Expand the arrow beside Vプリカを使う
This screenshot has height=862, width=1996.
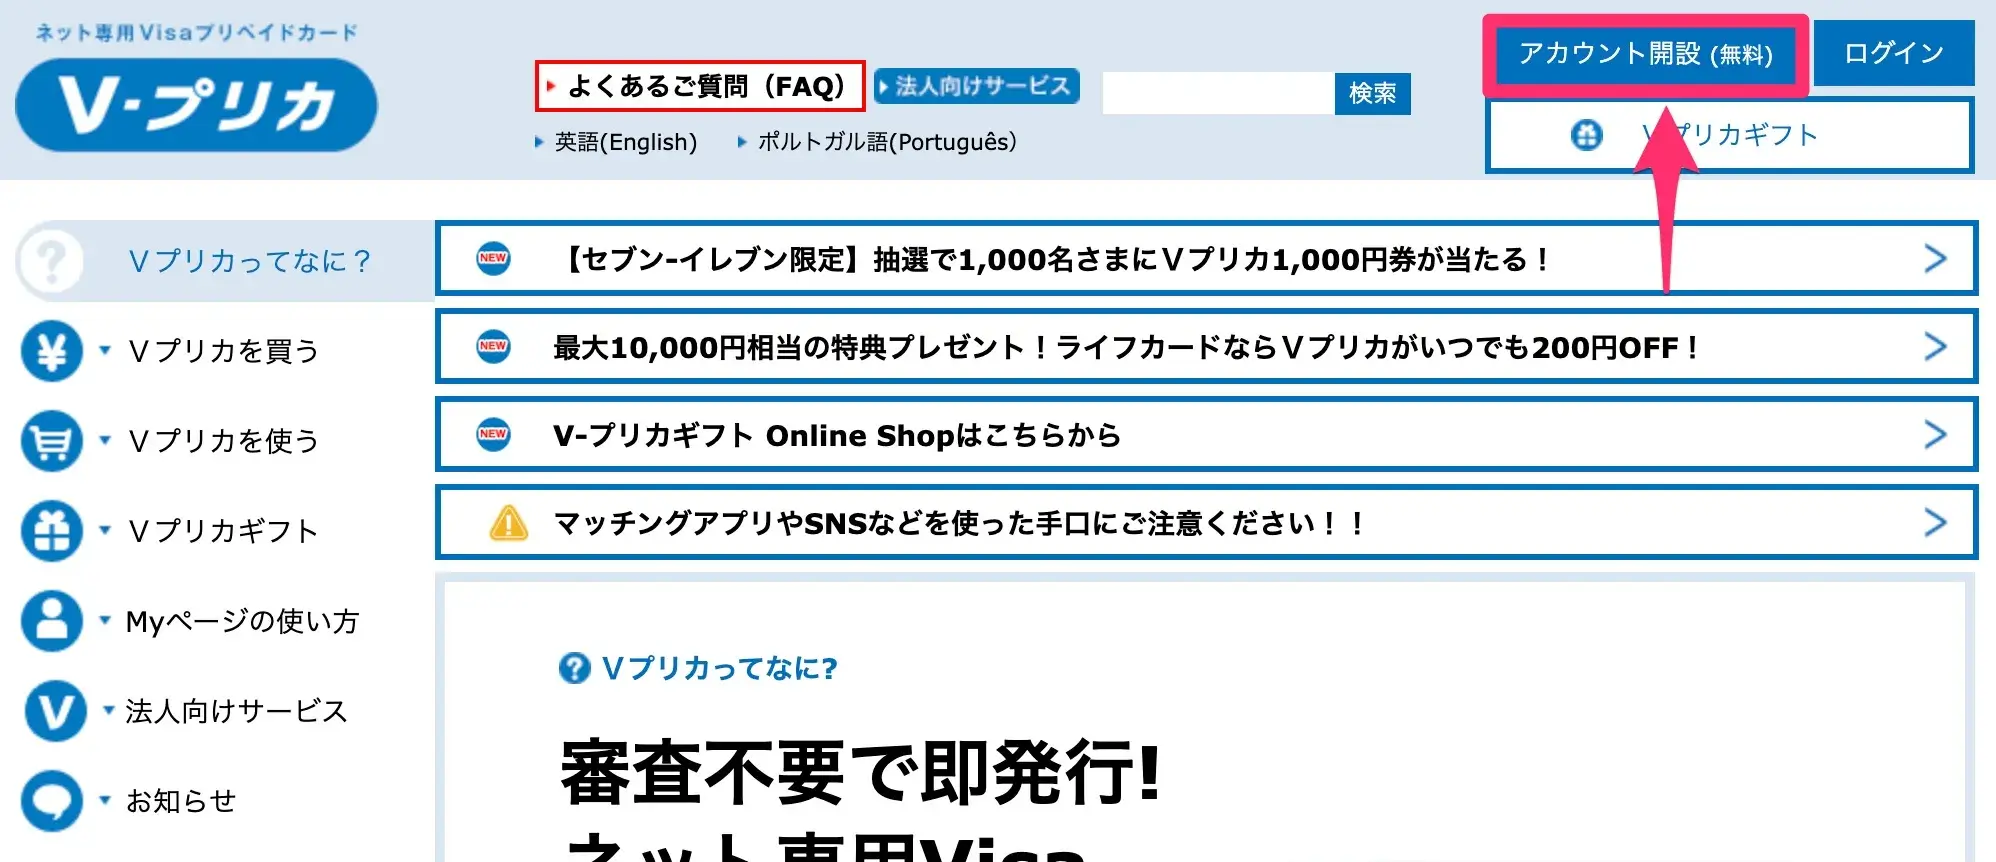[105, 440]
